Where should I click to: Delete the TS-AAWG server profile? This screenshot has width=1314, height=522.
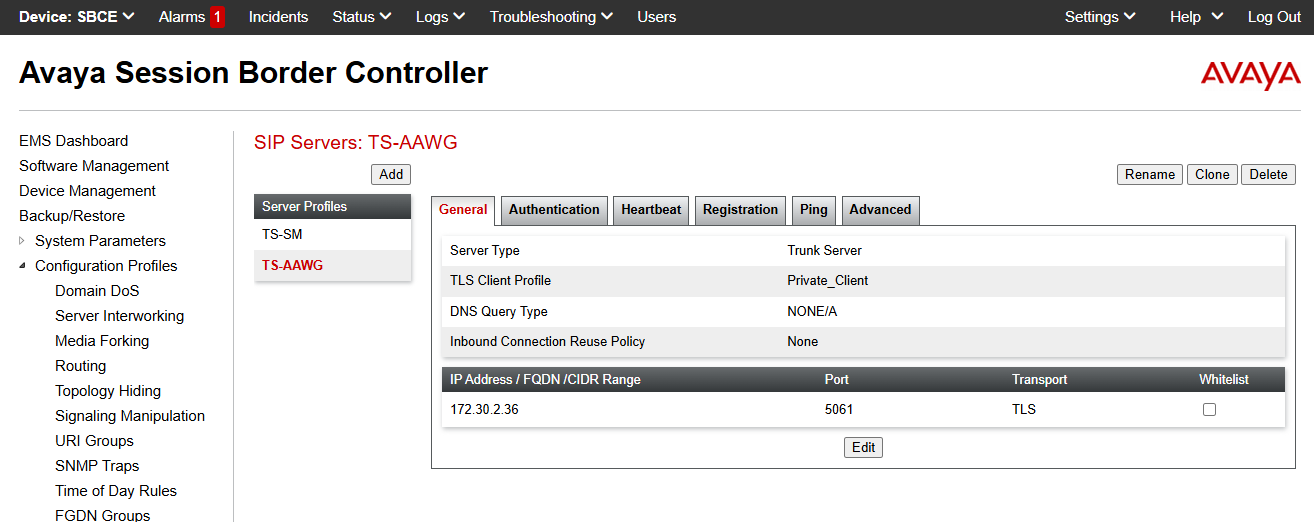tap(1268, 174)
